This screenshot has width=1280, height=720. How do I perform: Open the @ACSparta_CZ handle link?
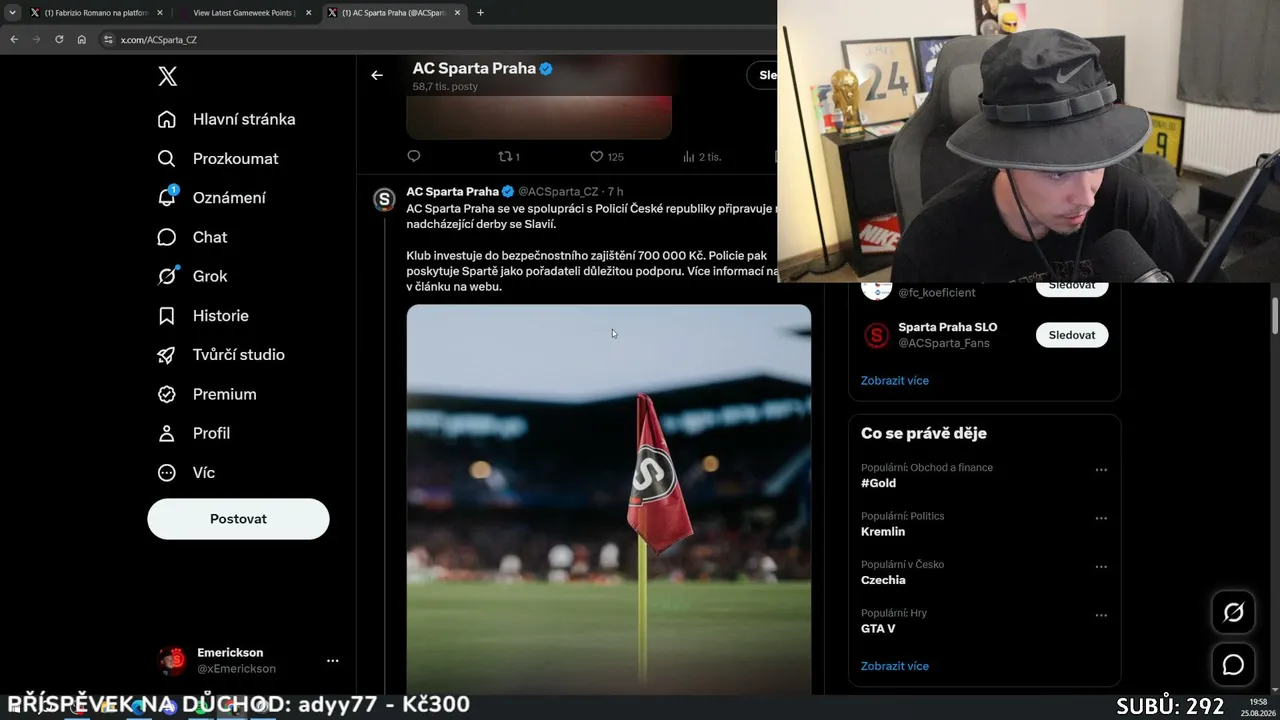point(558,191)
